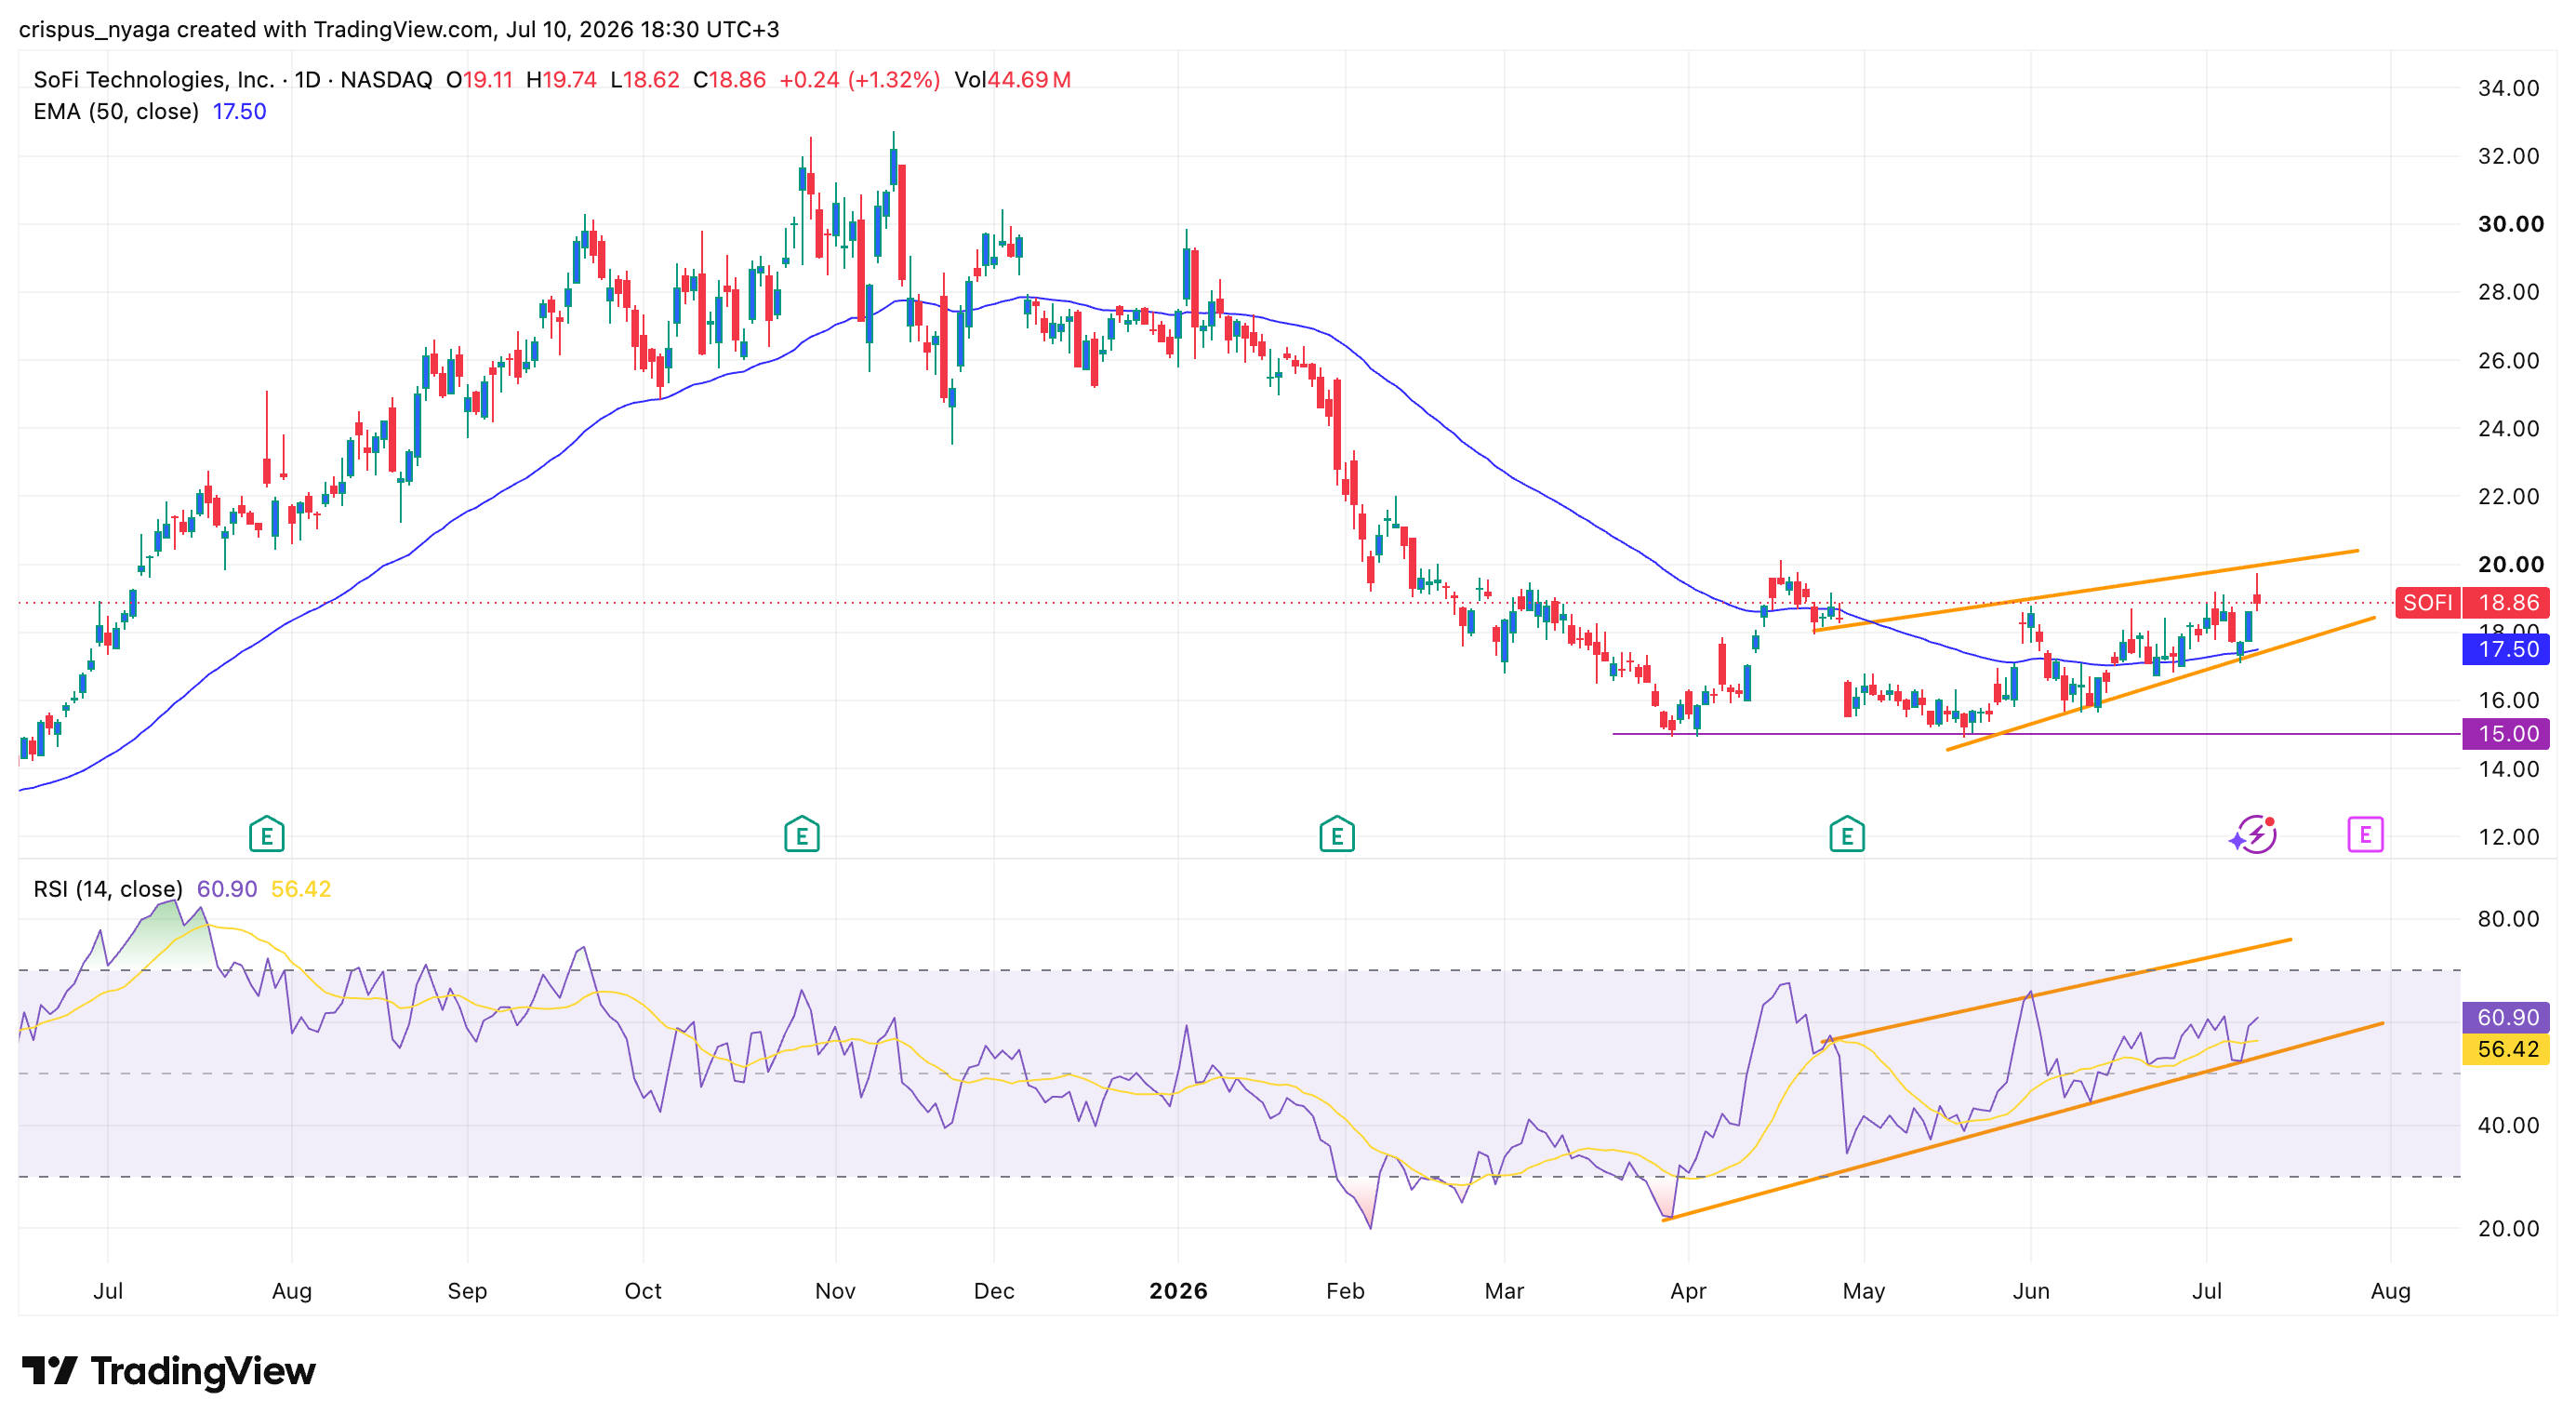This screenshot has height=1427, width=2576.
Task: Click the purple 15.00 support price label
Action: pos(2506,734)
